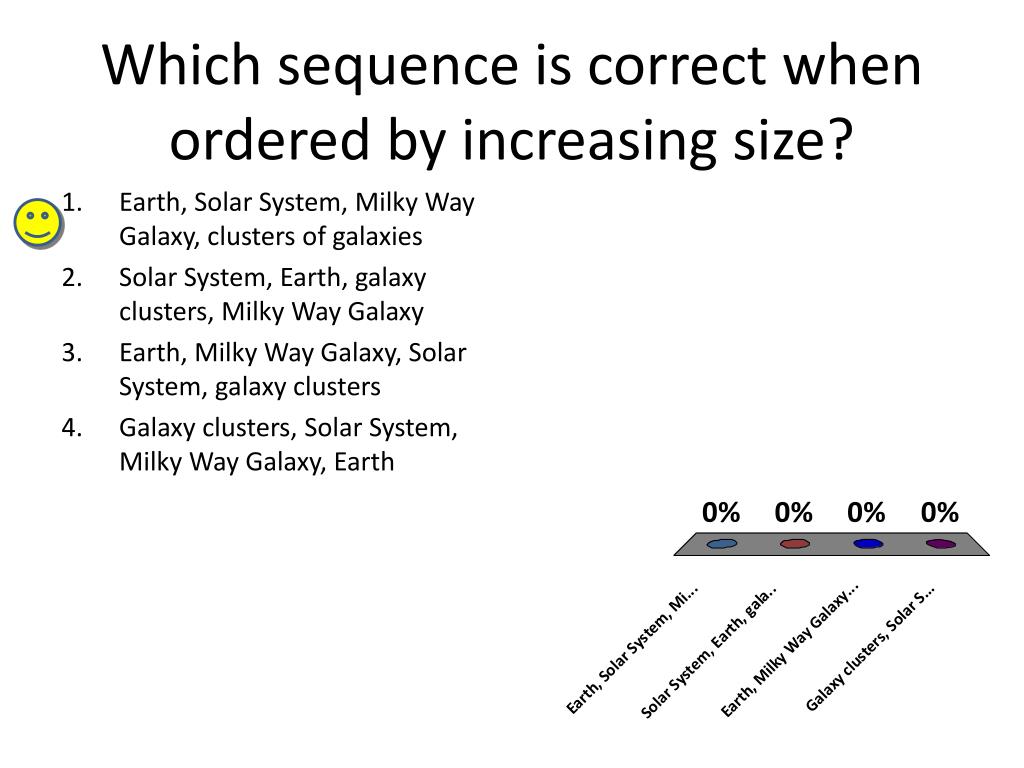Viewport: 1024px width, 768px height.
Task: Click the steel-blue oval marker in the chart
Action: click(x=722, y=544)
